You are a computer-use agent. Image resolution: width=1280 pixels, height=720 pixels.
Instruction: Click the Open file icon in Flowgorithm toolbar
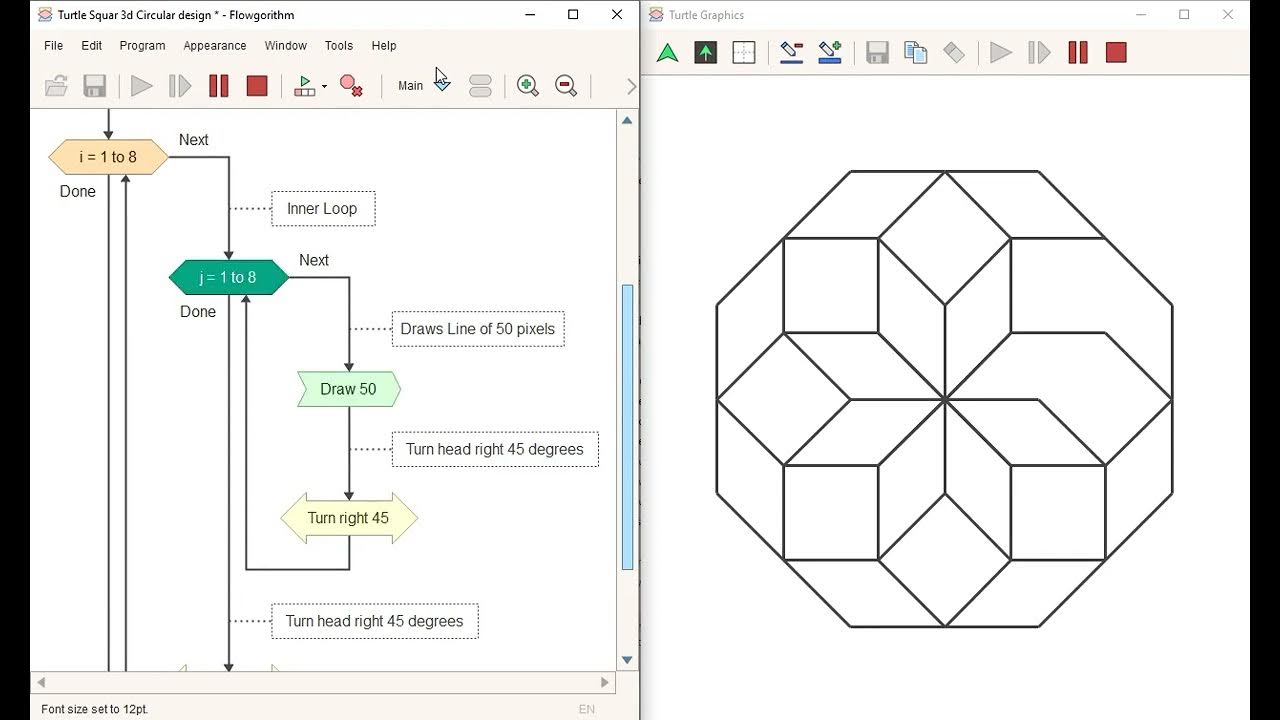(x=57, y=86)
